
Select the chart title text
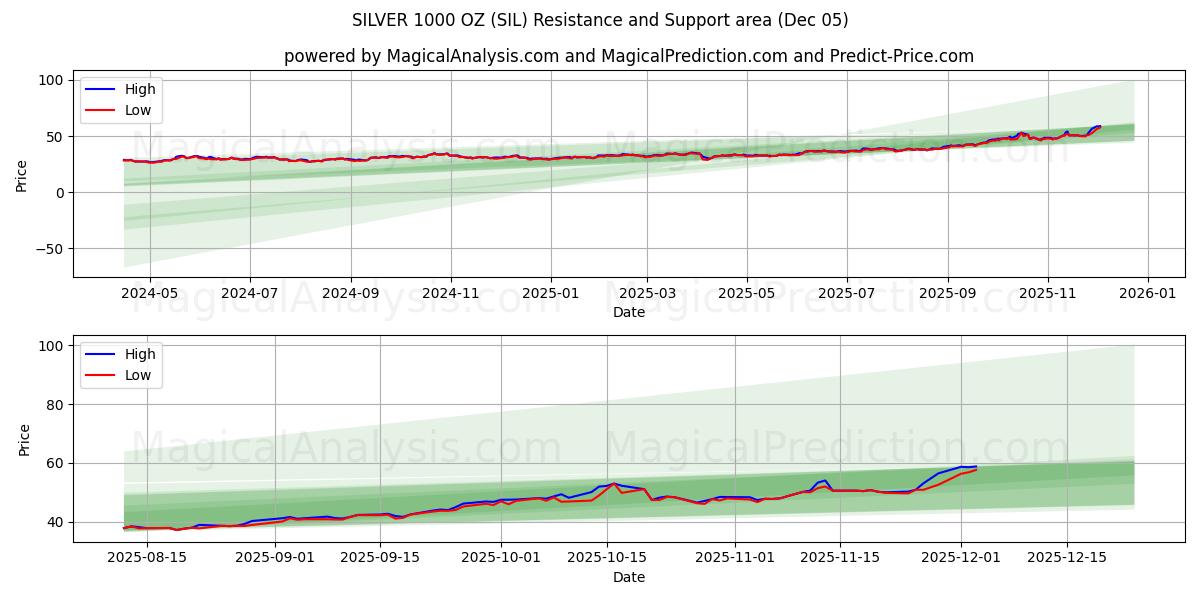pos(600,20)
